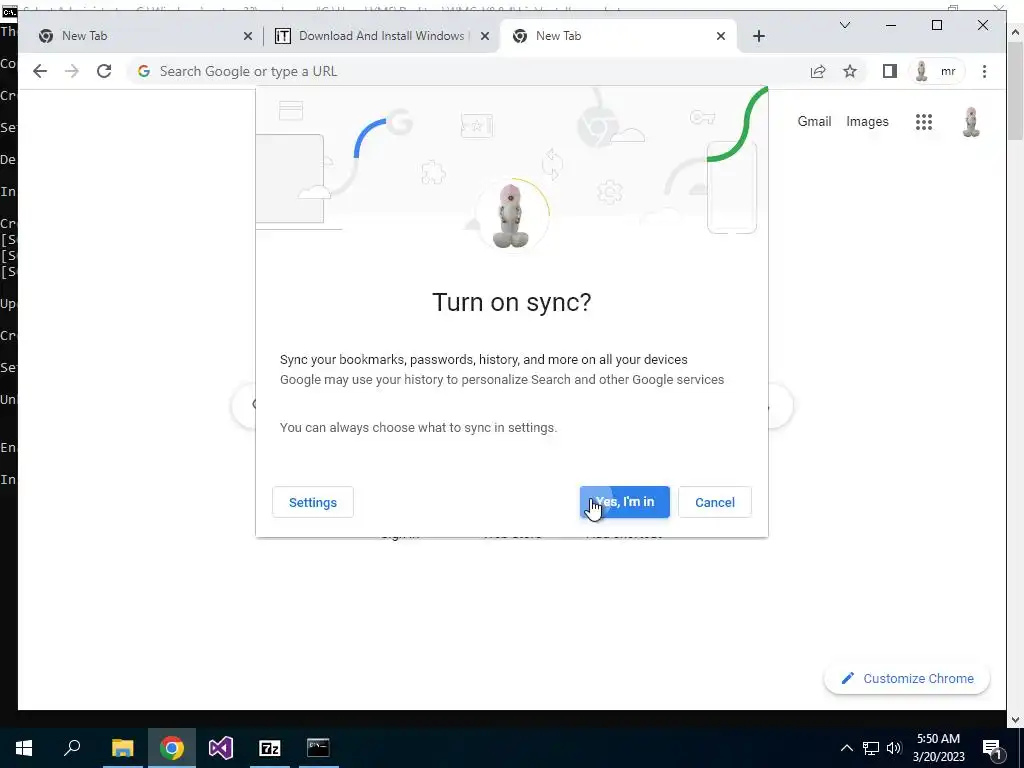This screenshot has height=768, width=1024.
Task: Select the active third New Tab
Action: [617, 36]
